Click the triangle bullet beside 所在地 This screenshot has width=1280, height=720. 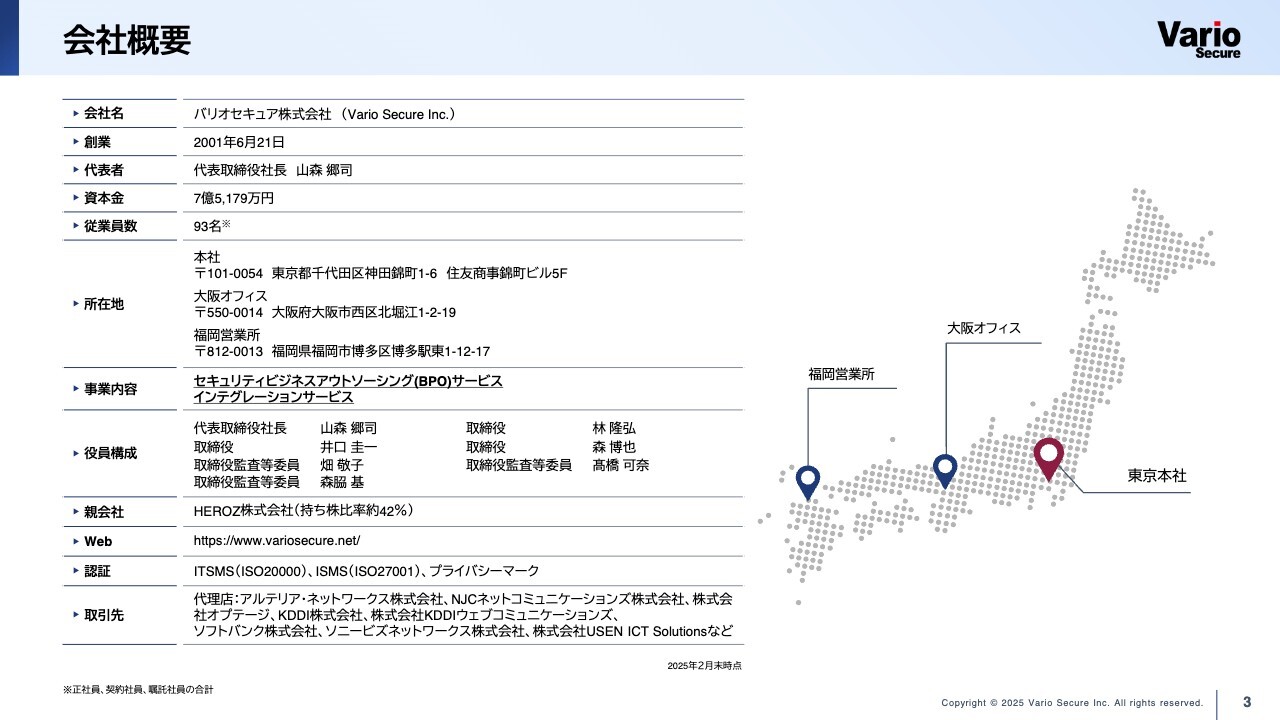pyautogui.click(x=76, y=304)
